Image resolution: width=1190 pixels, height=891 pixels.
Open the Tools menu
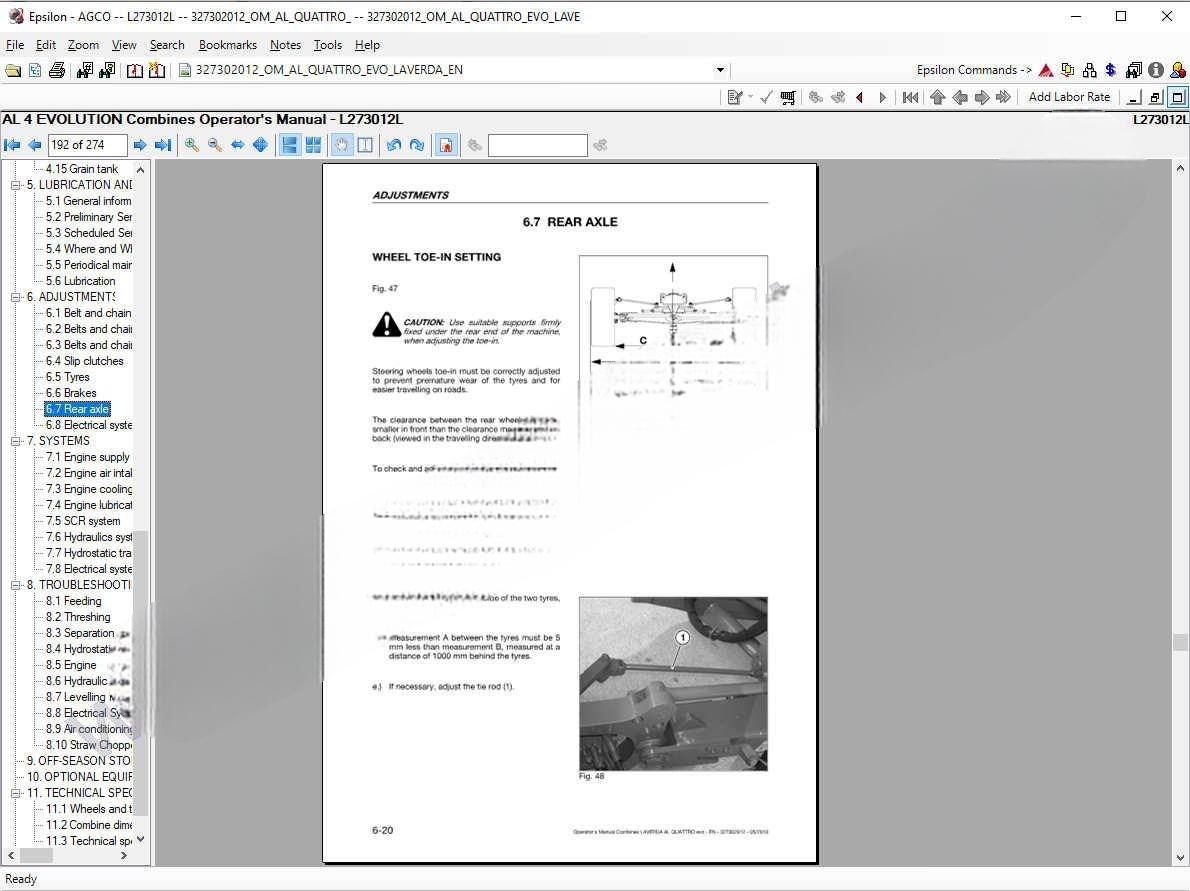[327, 45]
